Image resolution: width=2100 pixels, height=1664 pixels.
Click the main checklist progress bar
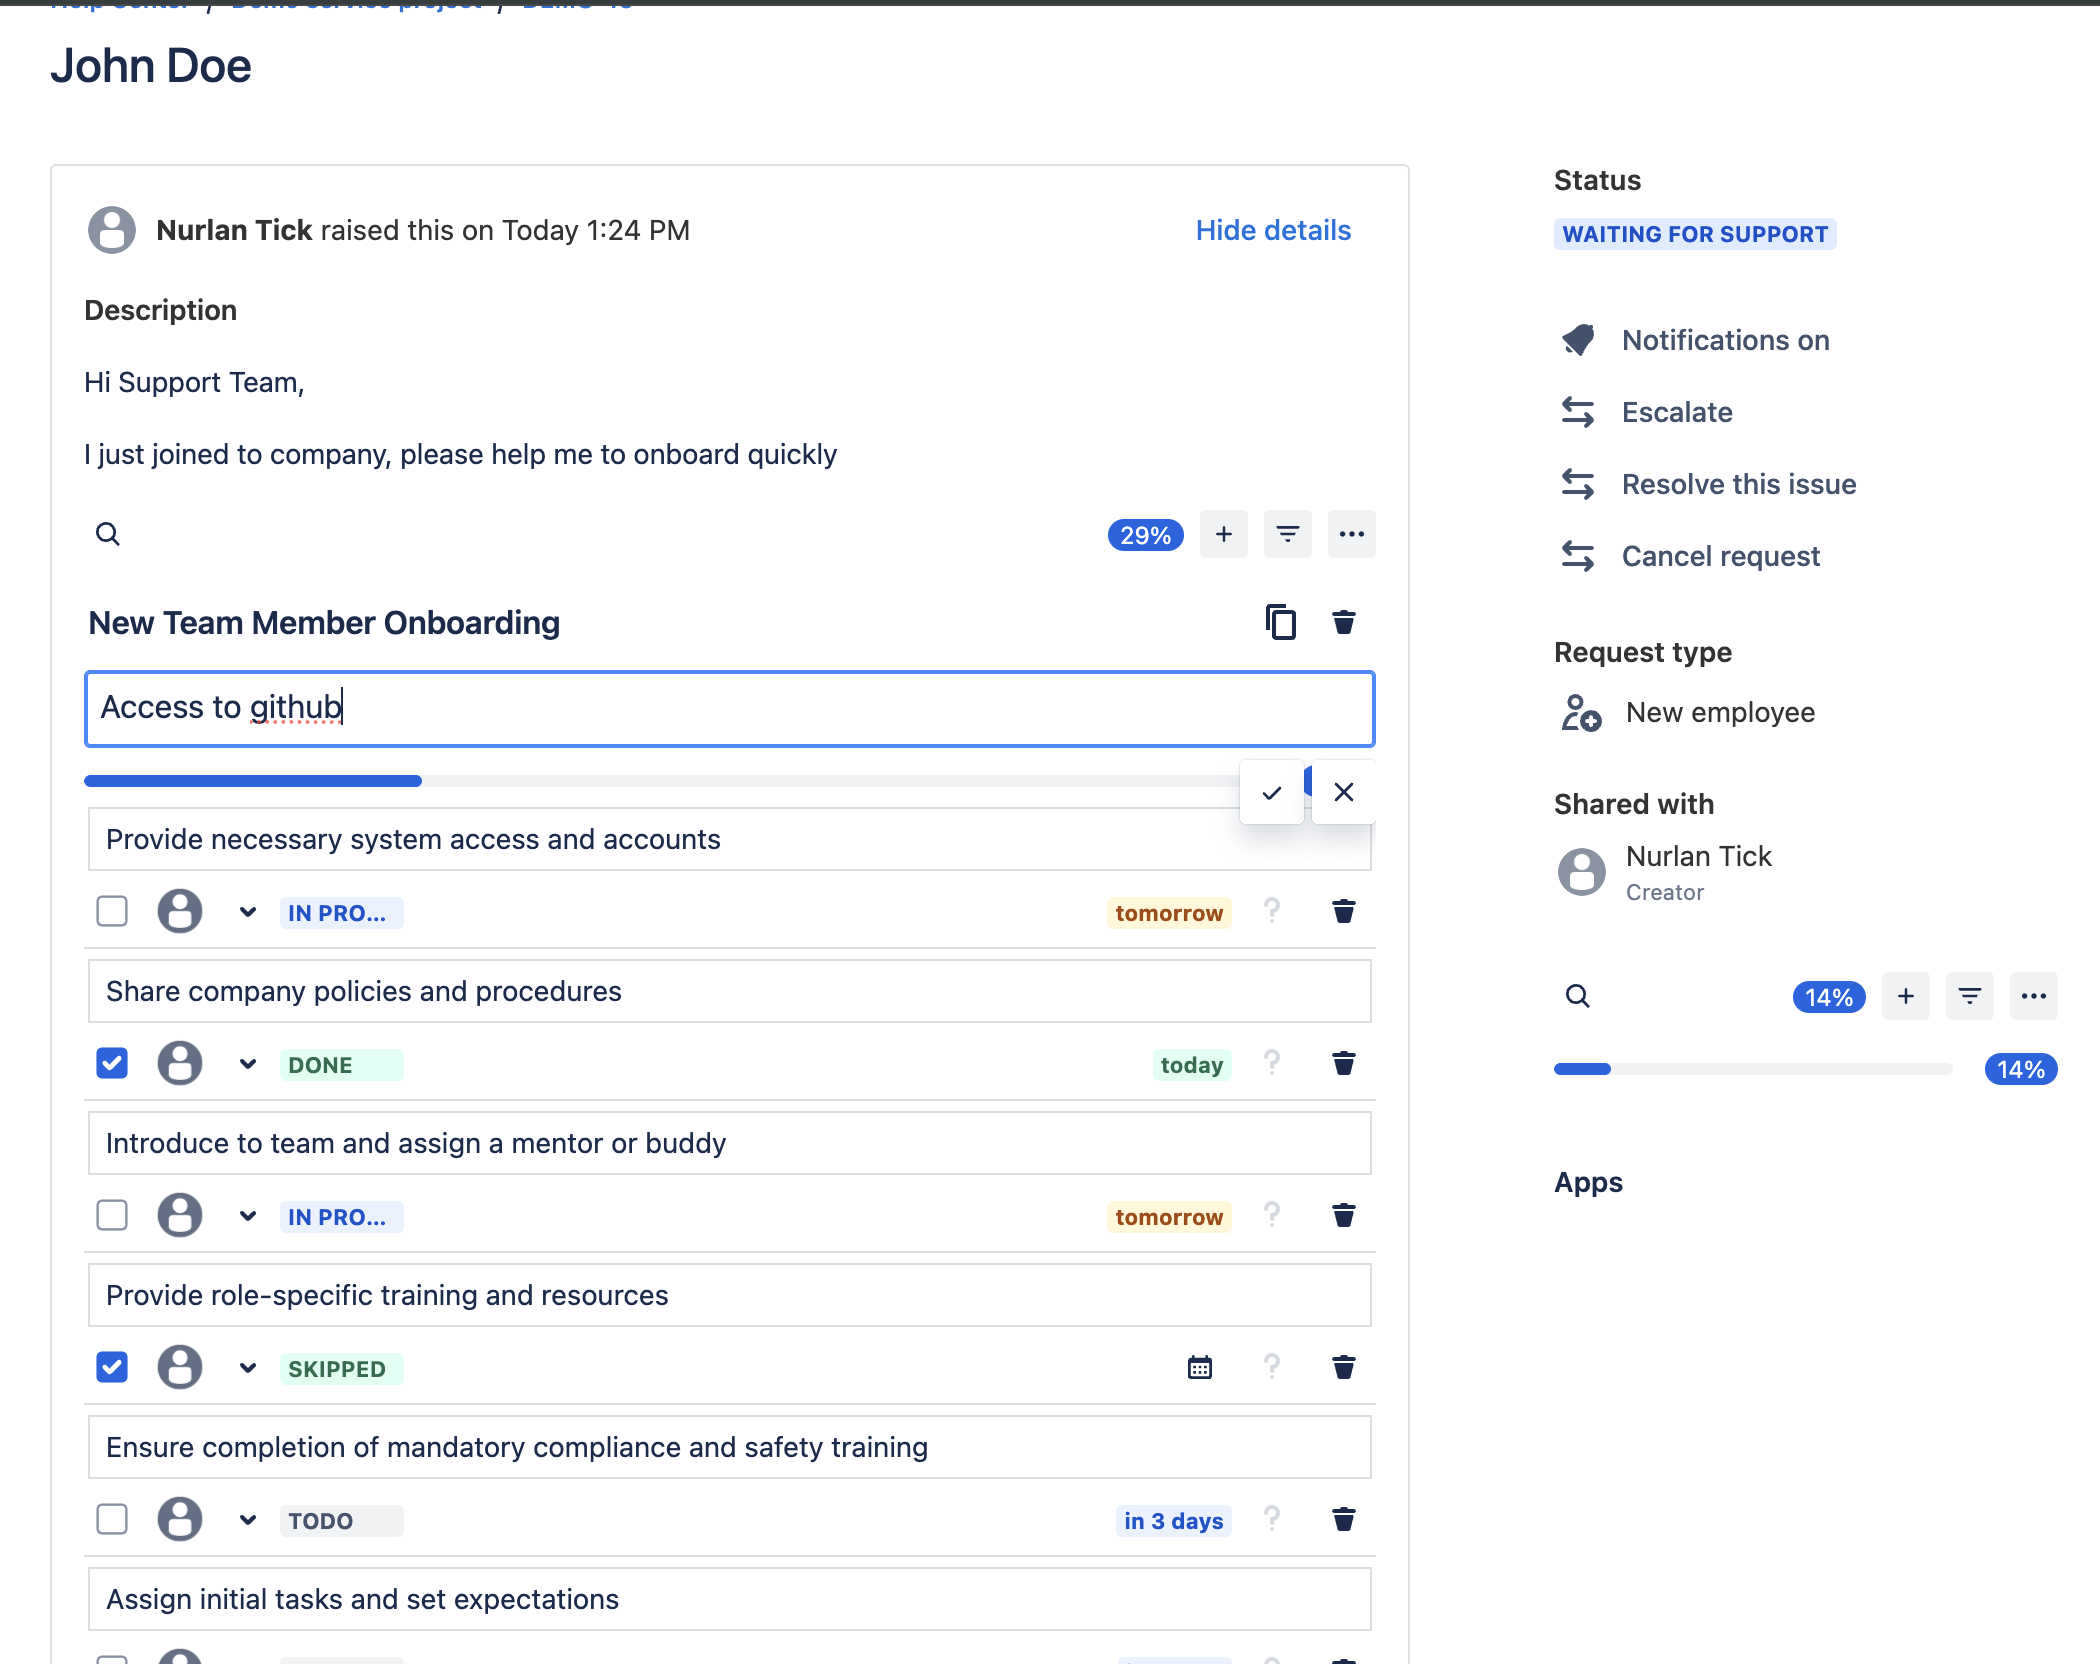[662, 781]
